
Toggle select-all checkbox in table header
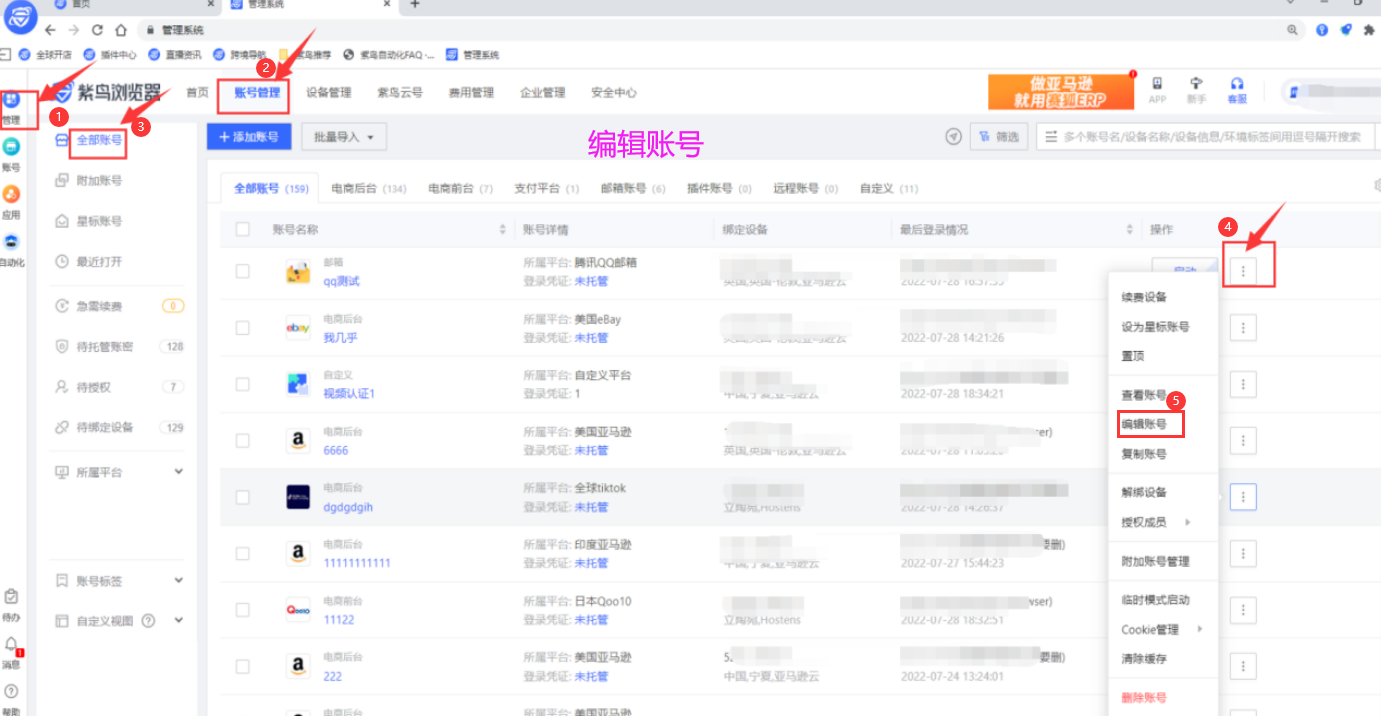243,230
